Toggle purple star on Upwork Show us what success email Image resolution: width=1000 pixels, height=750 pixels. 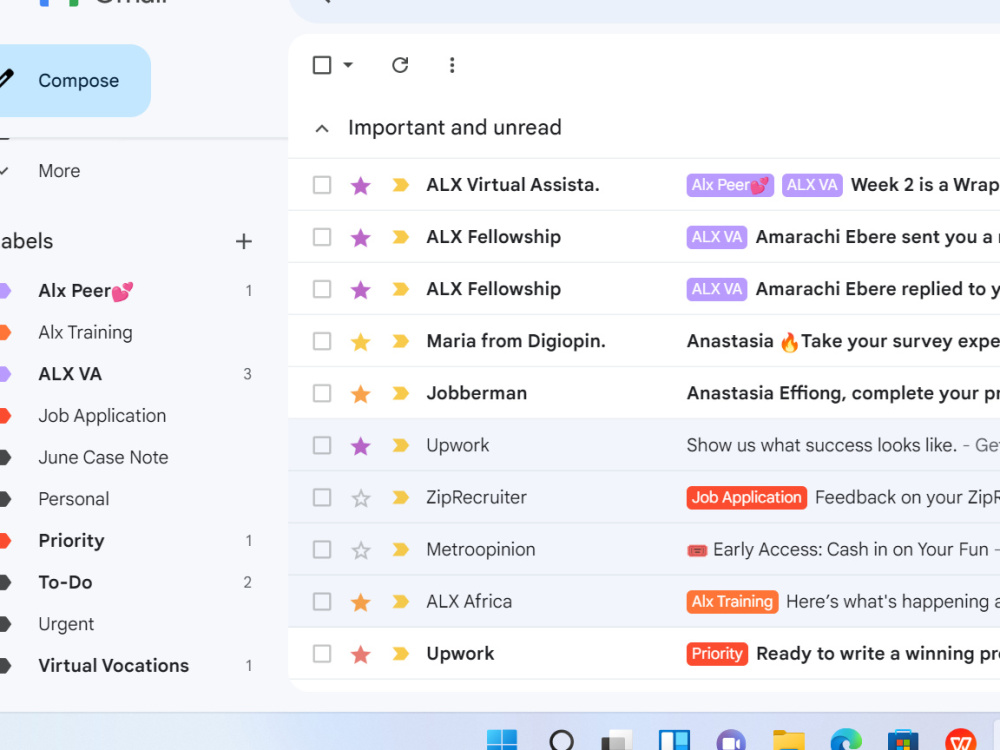(x=361, y=445)
